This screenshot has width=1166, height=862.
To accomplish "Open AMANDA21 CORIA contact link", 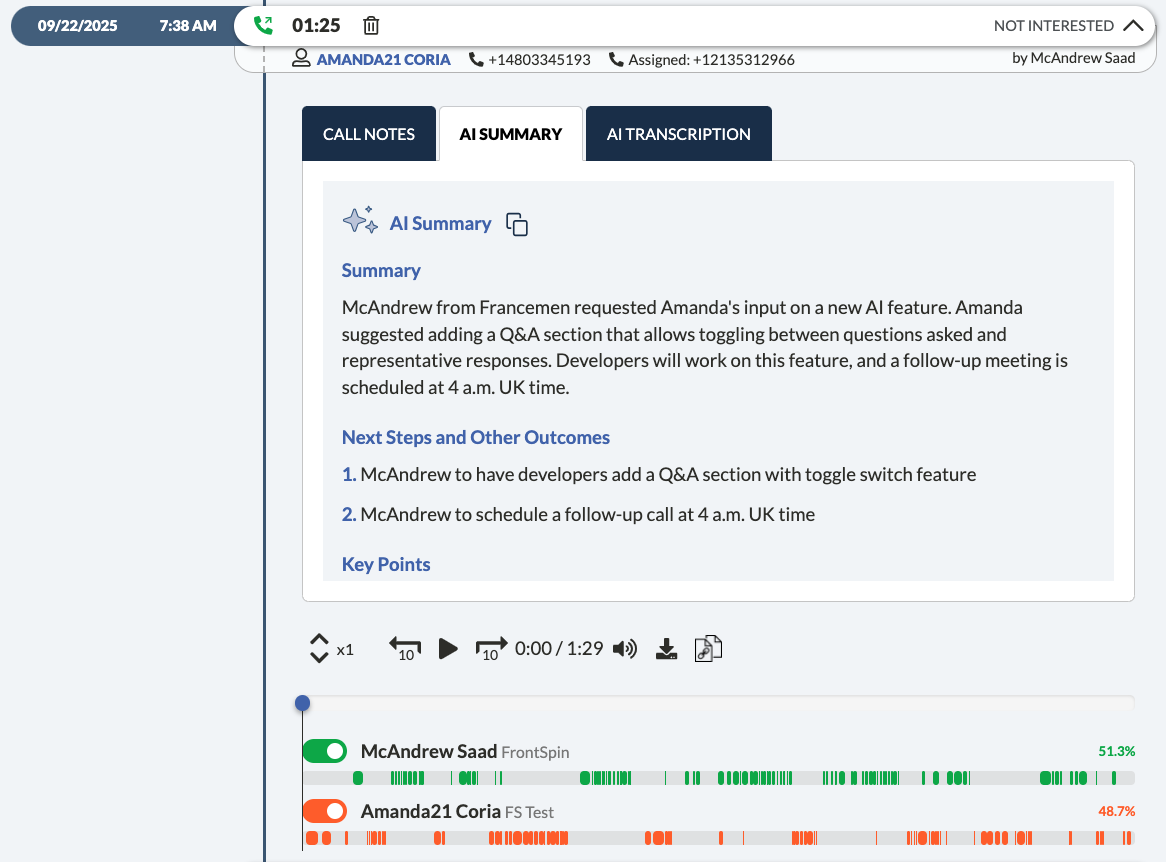I will [x=383, y=59].
